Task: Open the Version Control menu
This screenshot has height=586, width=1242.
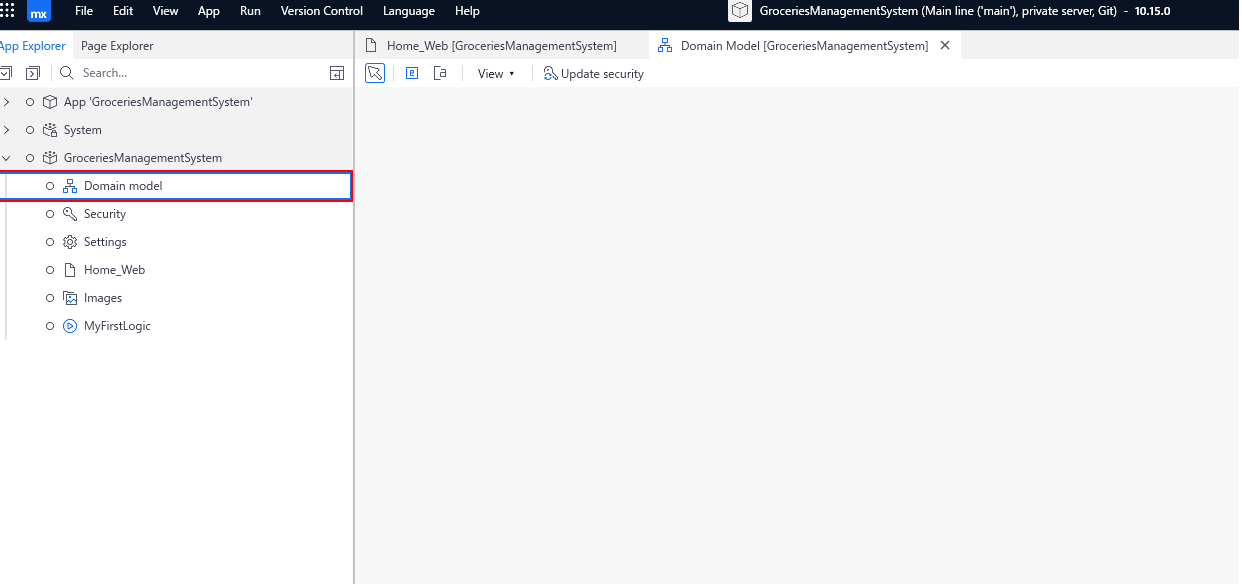Action: (x=322, y=11)
